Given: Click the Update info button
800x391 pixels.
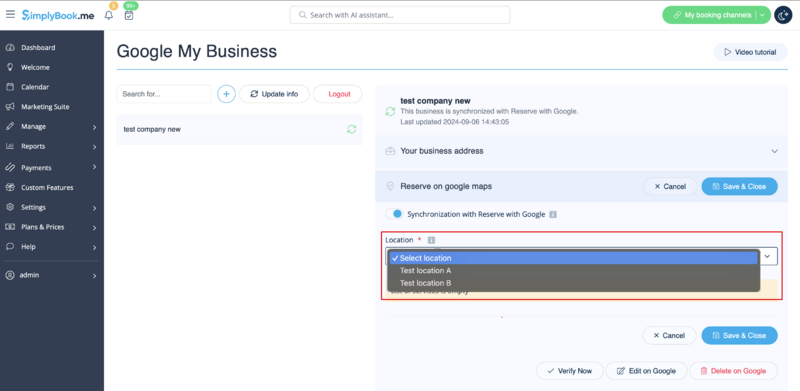Looking at the screenshot, I should 274,94.
